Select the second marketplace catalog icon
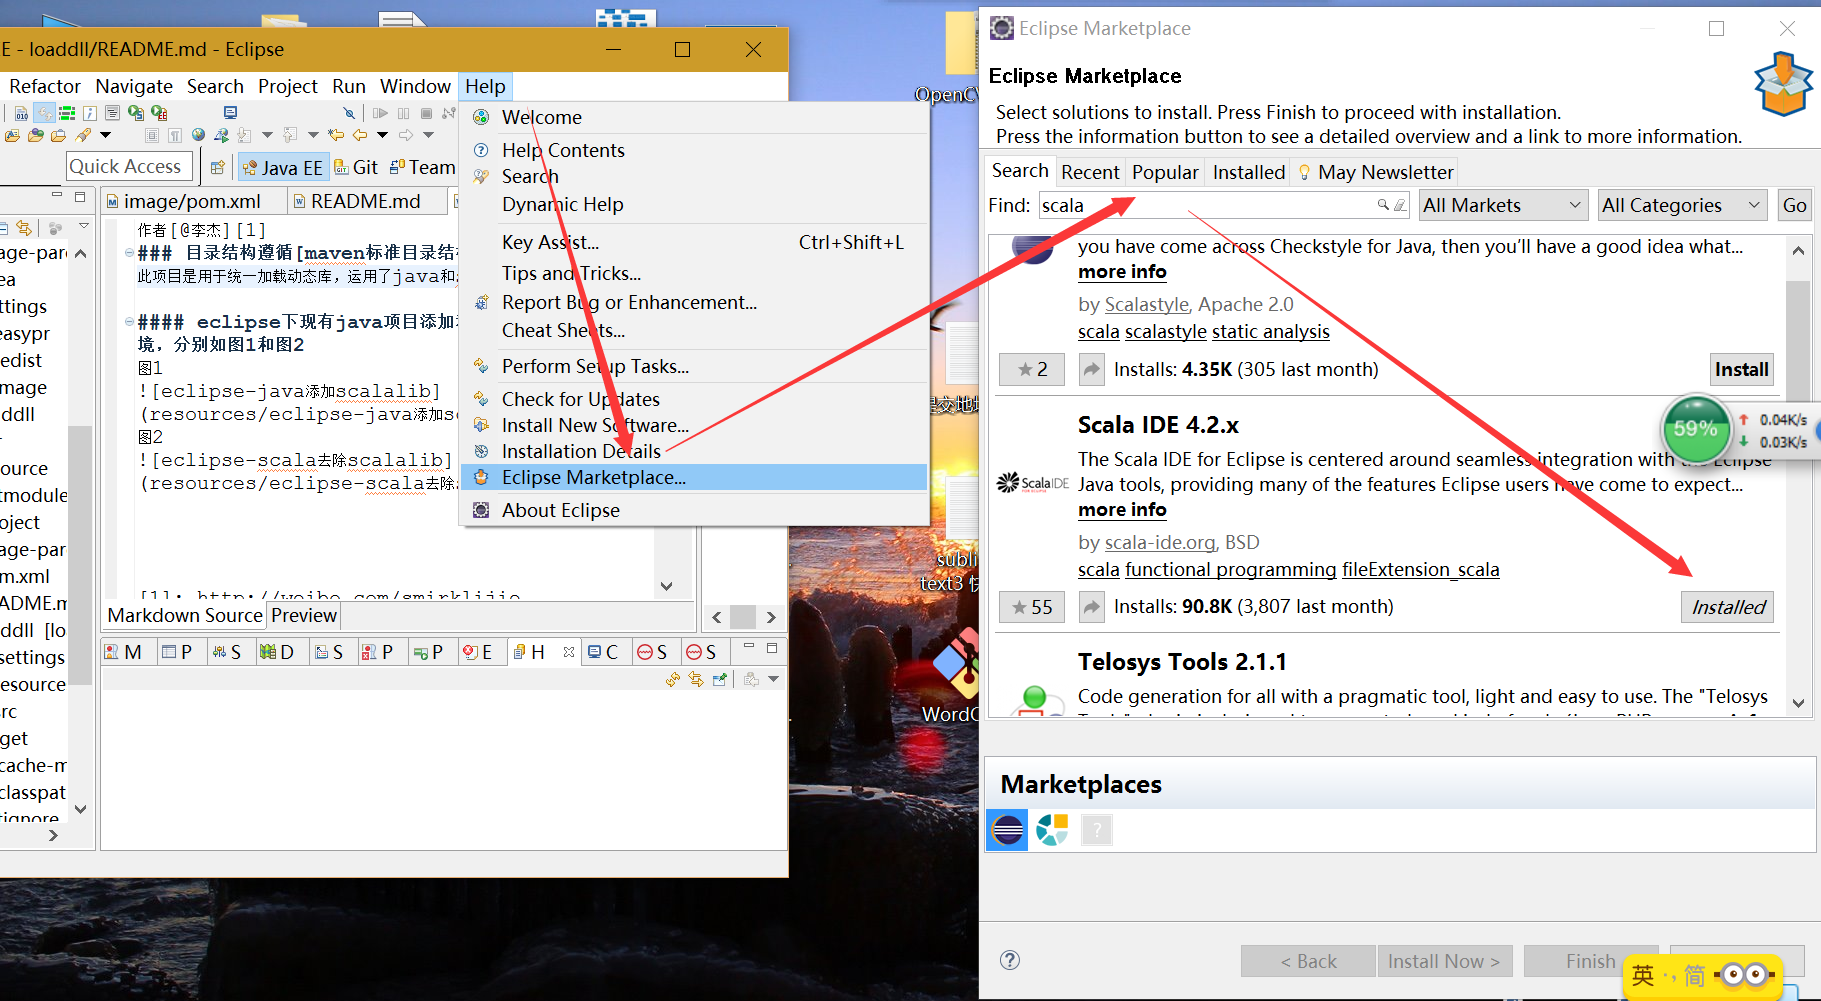 [x=1052, y=830]
